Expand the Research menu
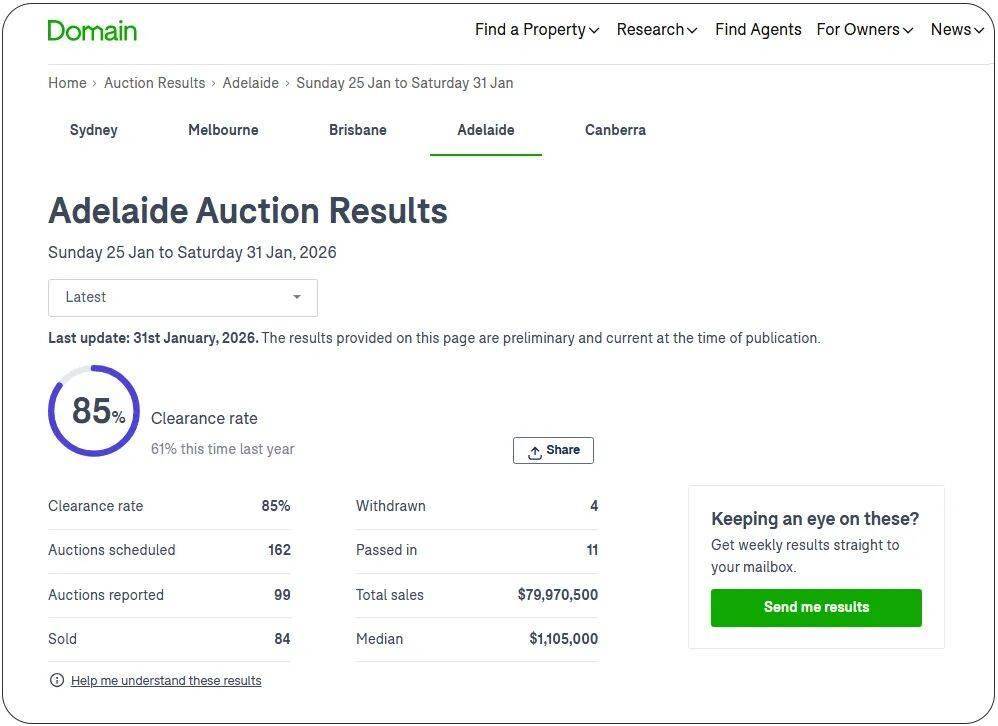The image size is (998, 726). (x=657, y=30)
